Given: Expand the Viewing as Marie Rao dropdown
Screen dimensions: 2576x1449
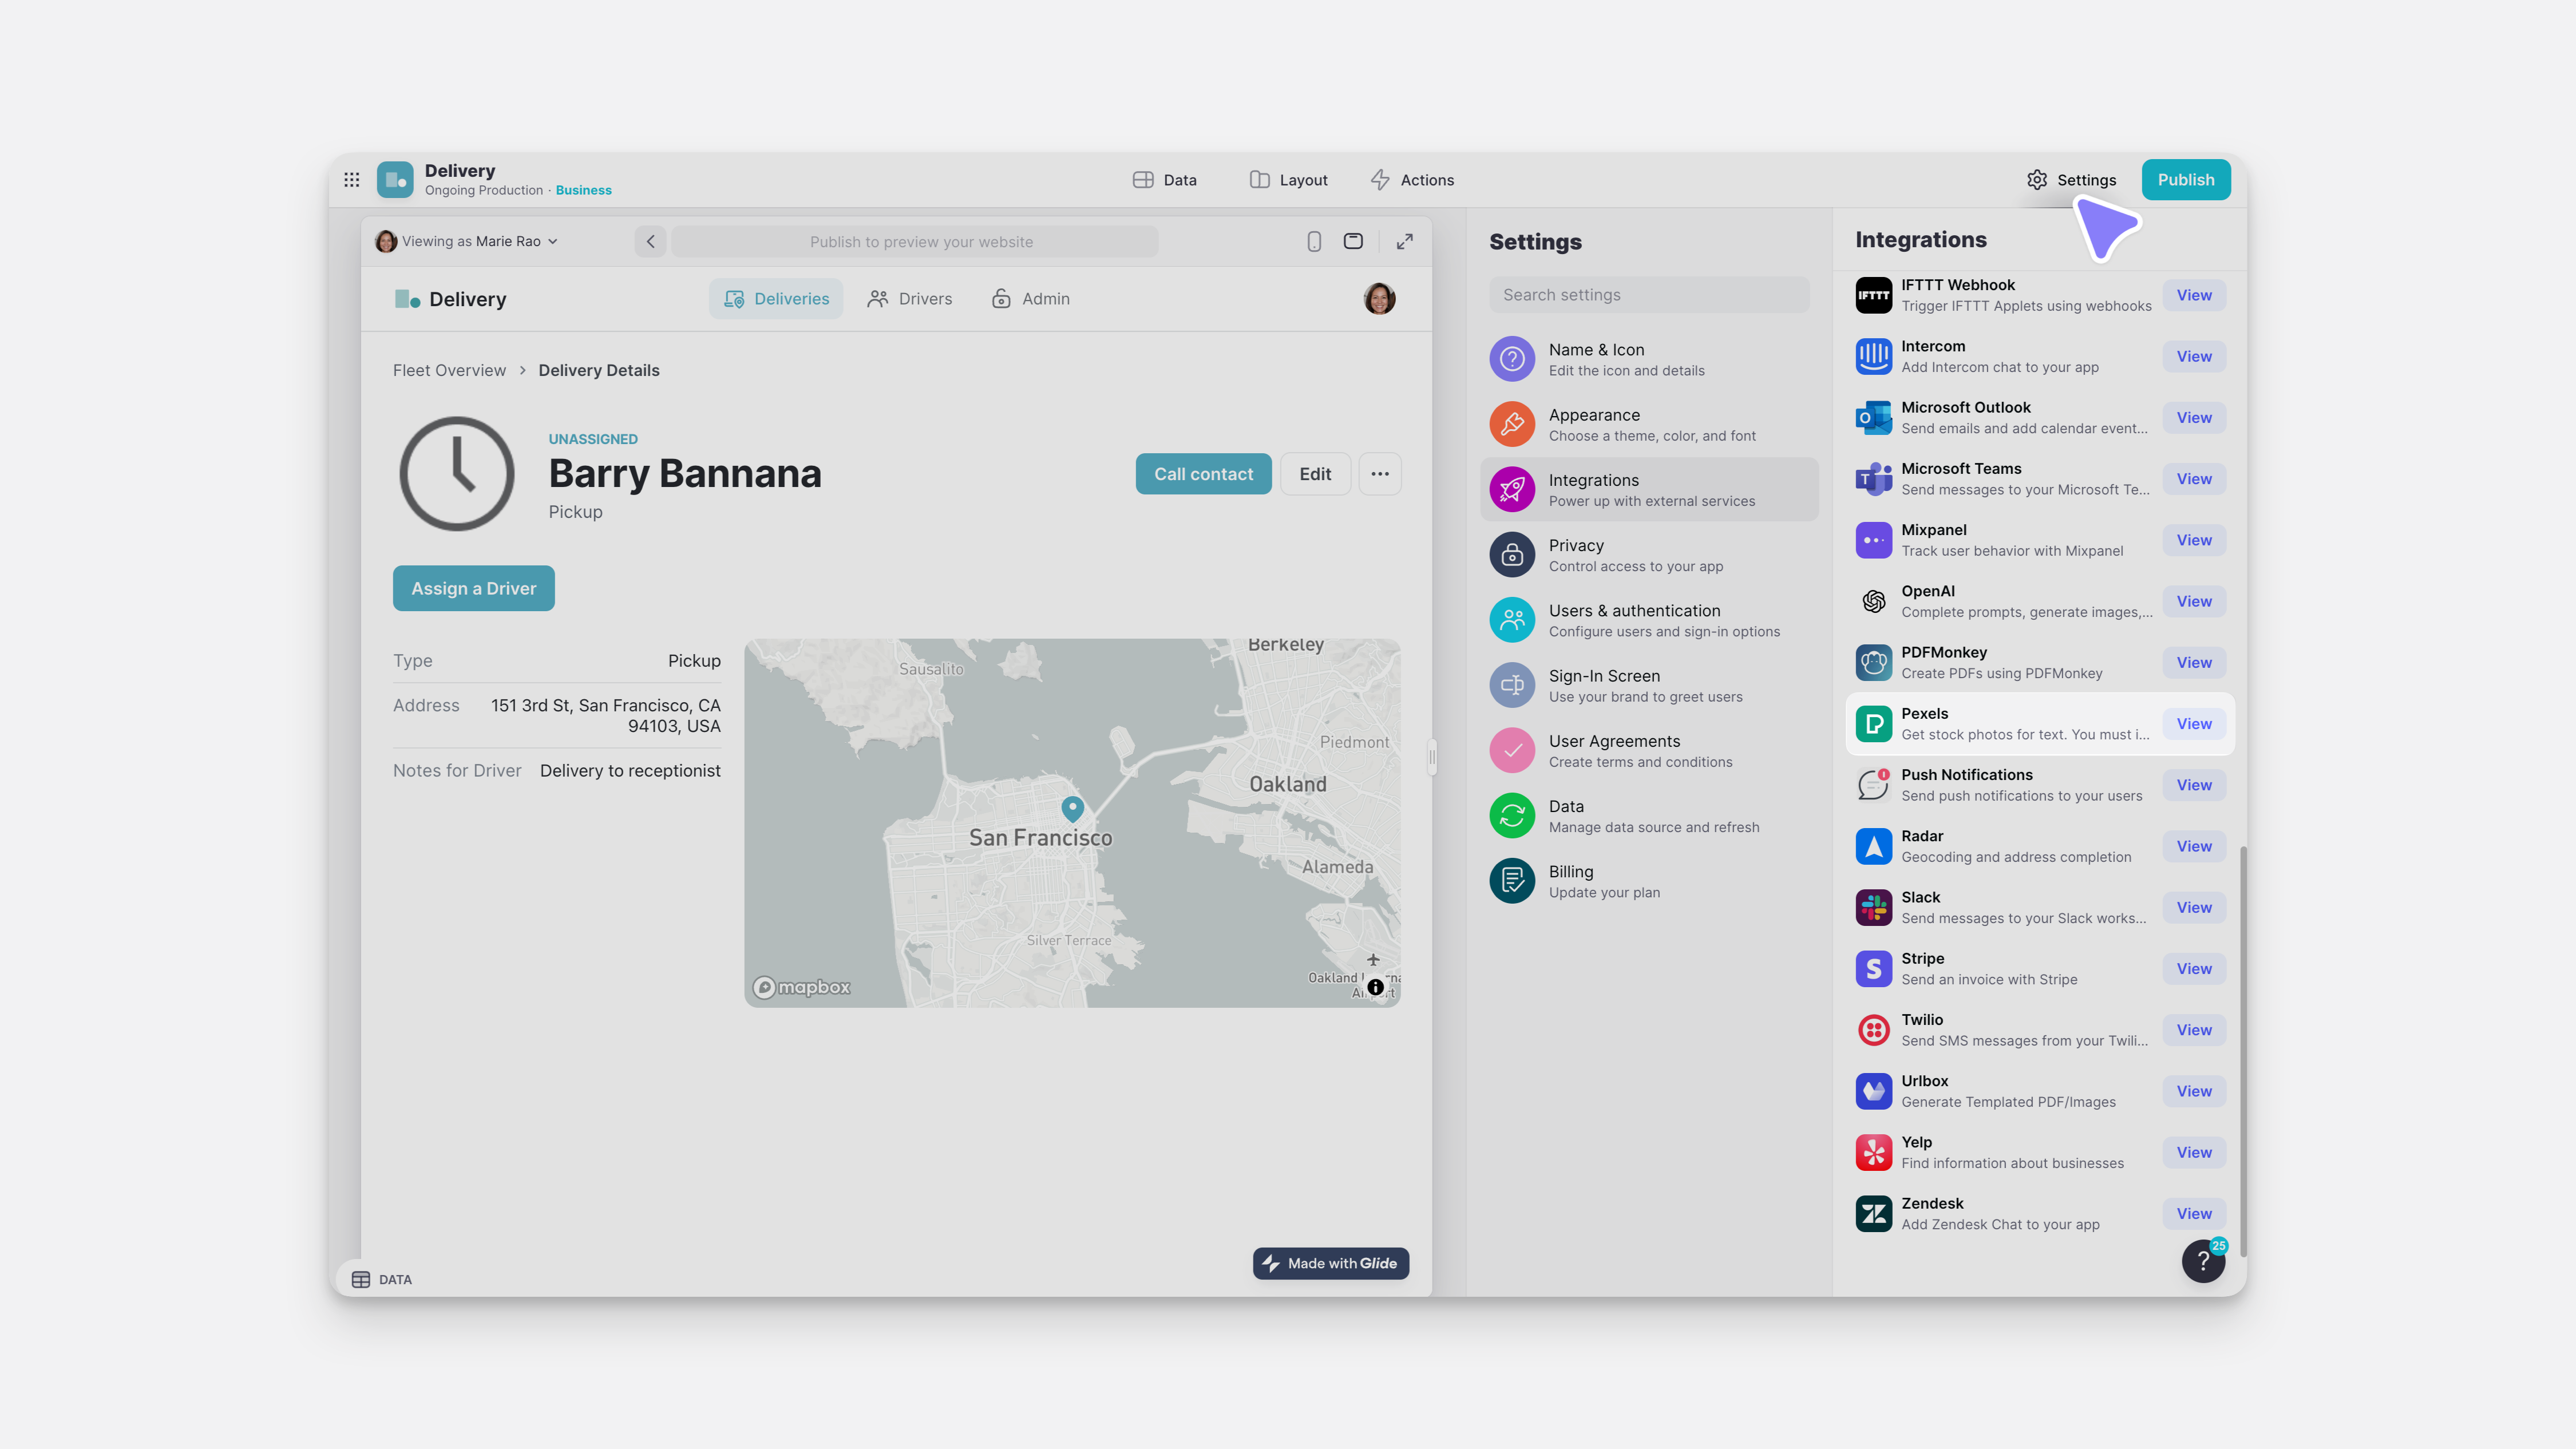Looking at the screenshot, I should pos(466,241).
